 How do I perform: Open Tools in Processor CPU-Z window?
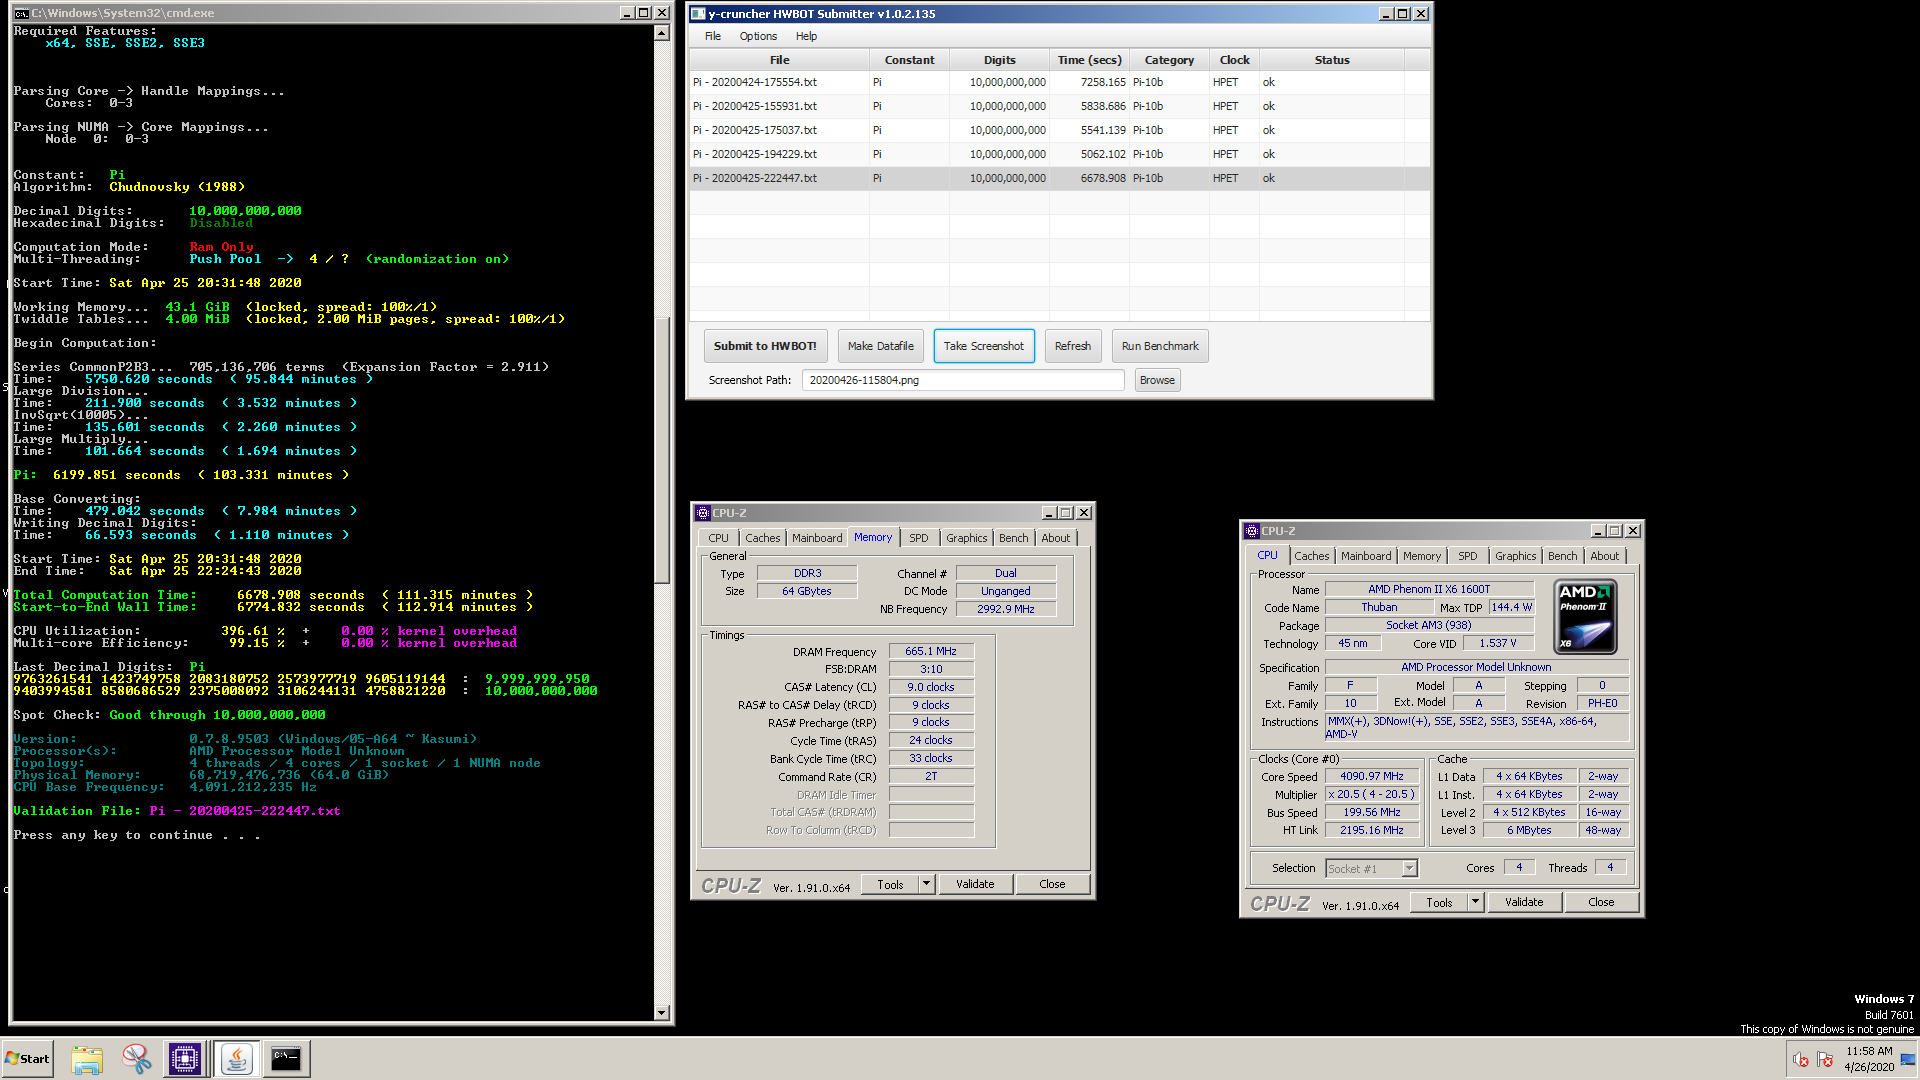1439,903
